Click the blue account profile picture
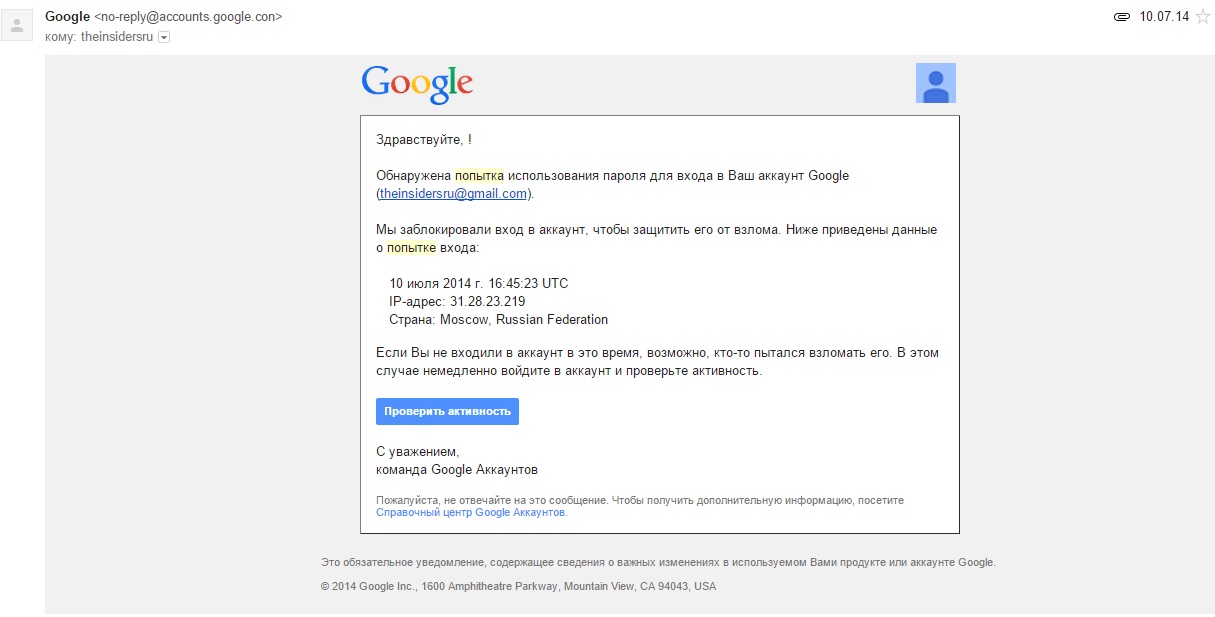1215x617 pixels. [x=935, y=83]
